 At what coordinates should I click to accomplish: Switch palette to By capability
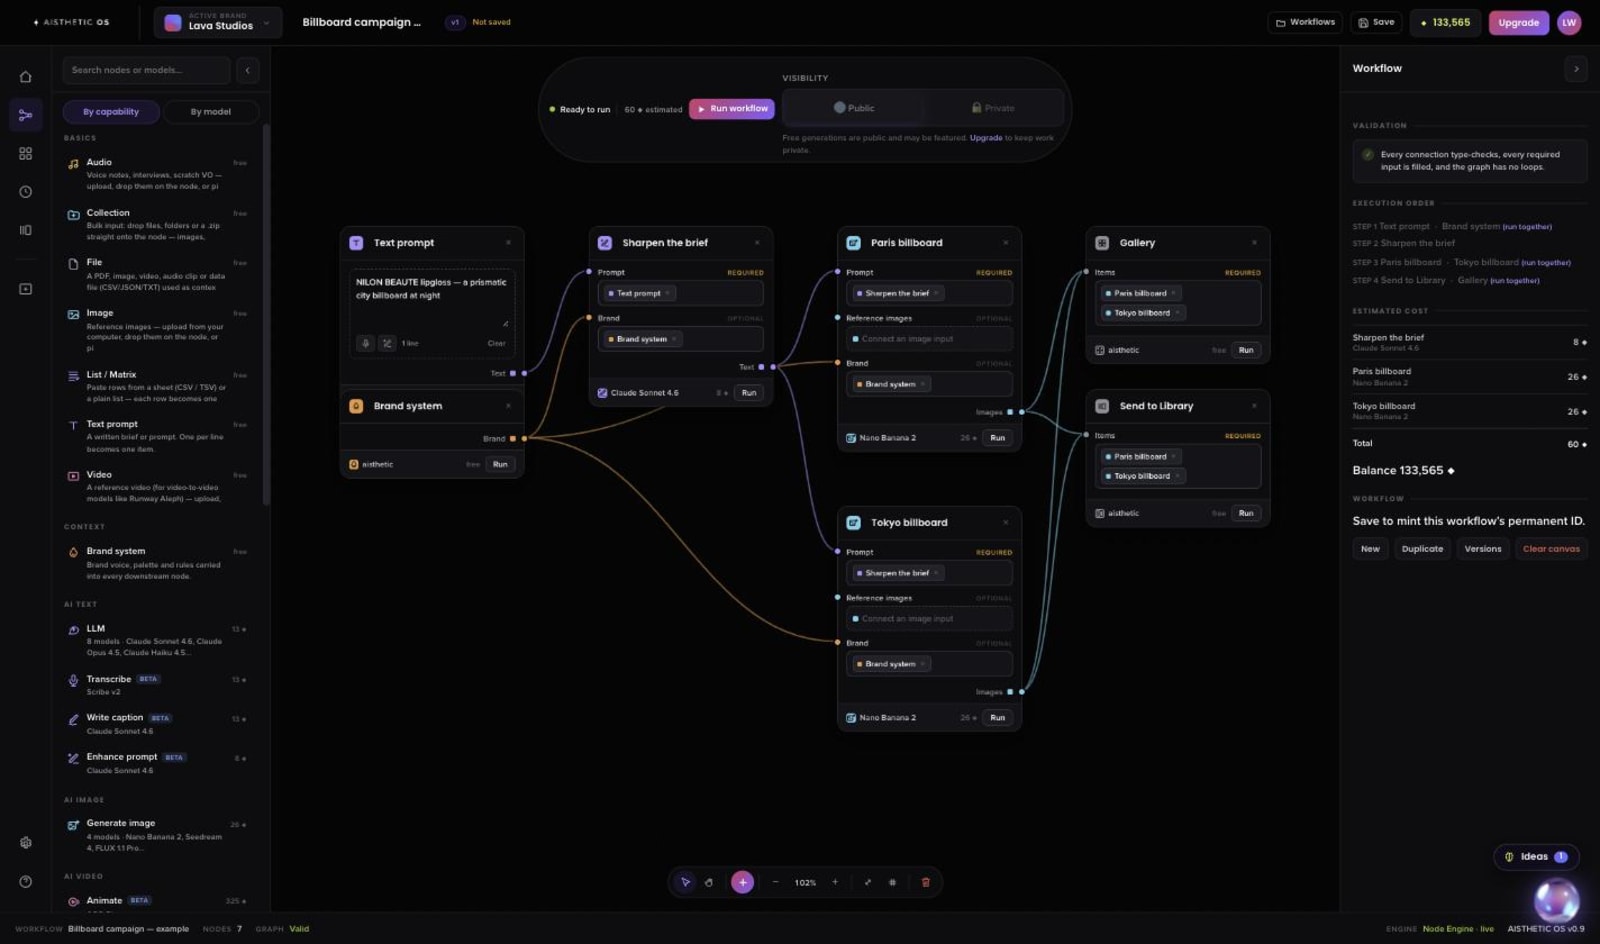click(x=111, y=112)
